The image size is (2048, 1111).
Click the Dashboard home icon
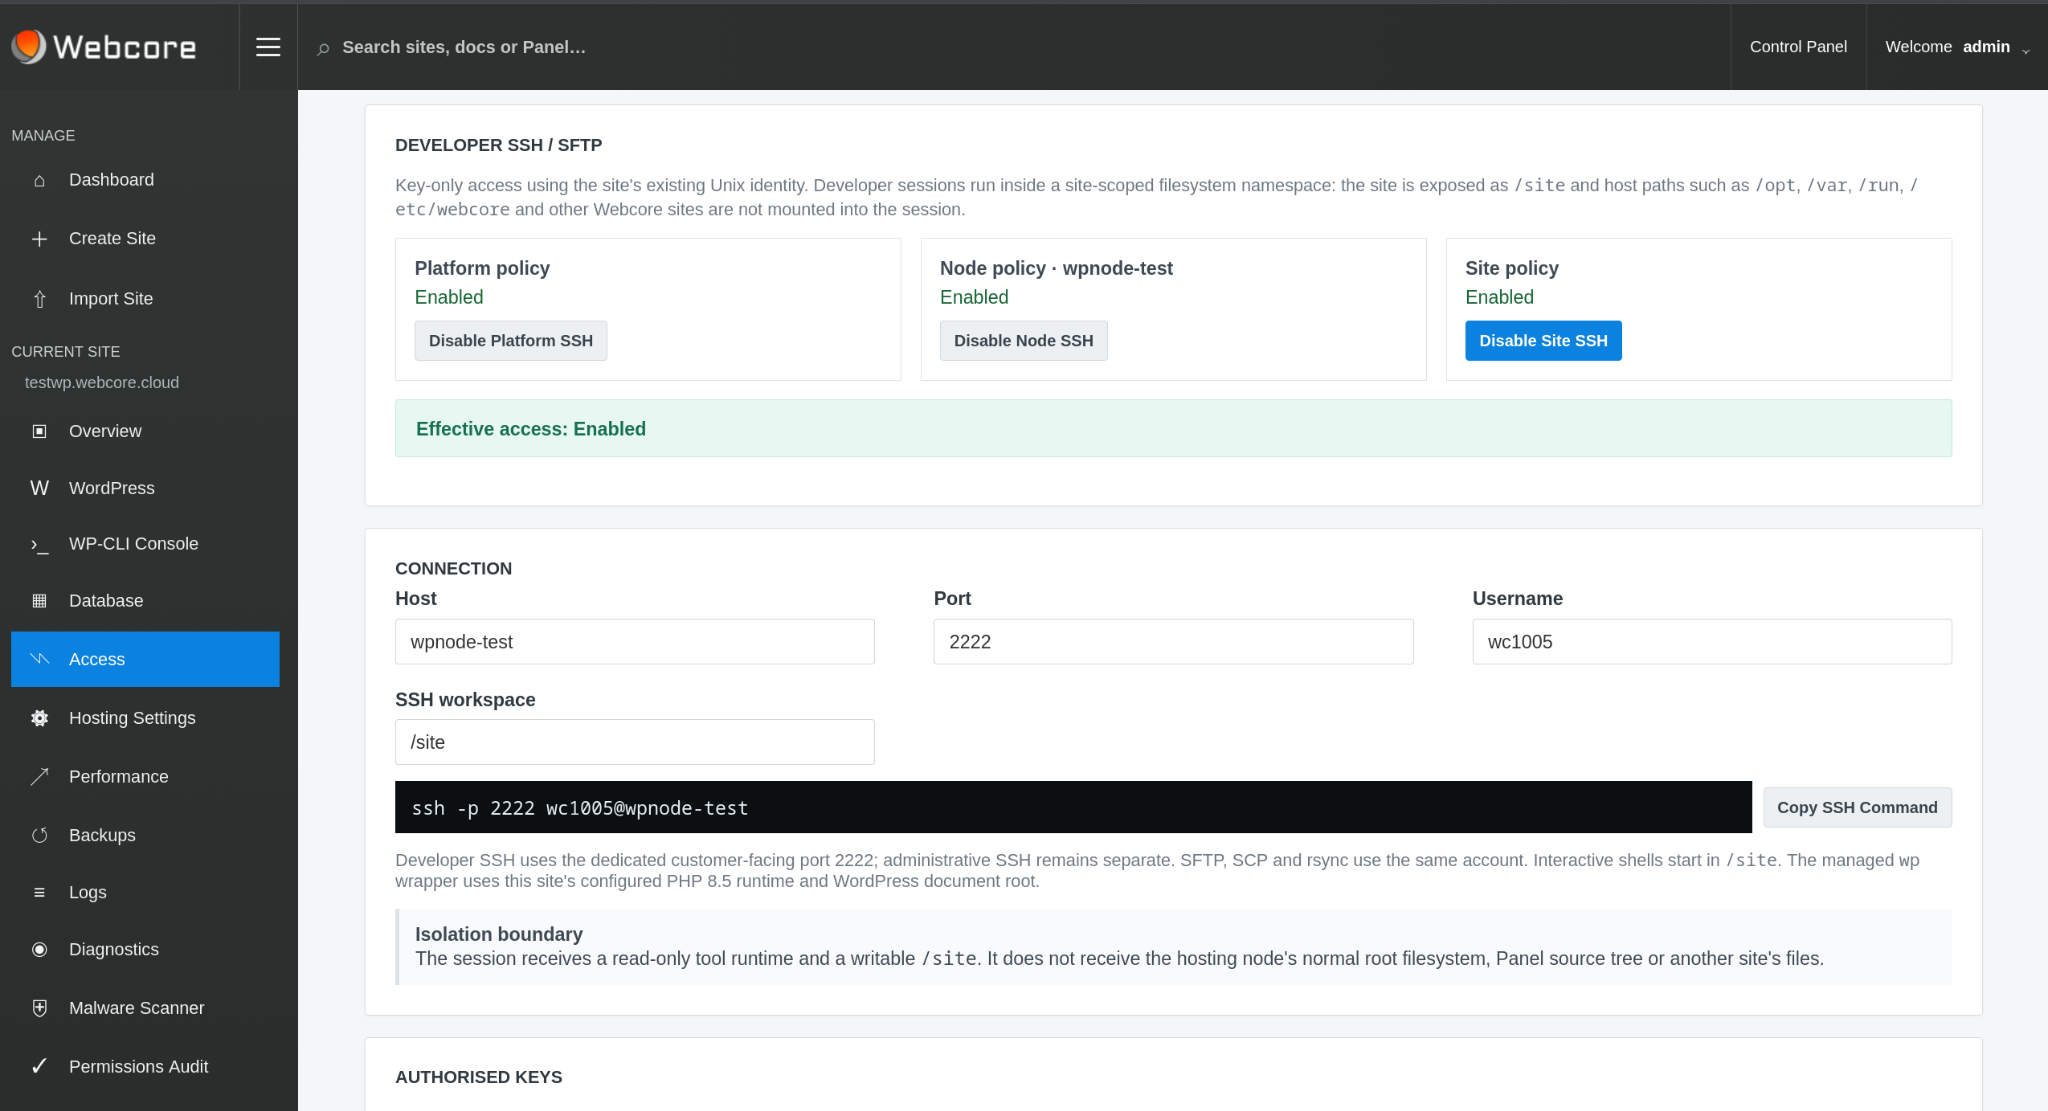click(39, 180)
